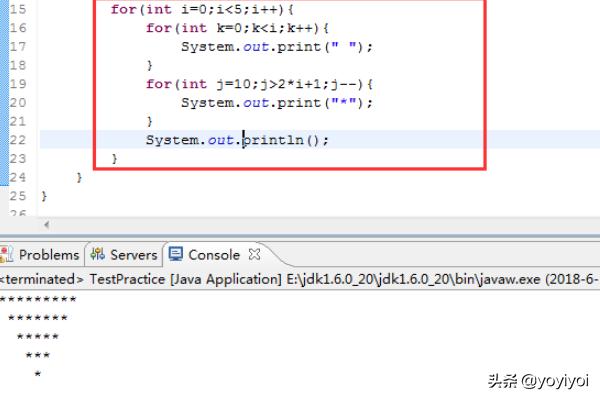Place cursor in 'for(int k=0;k<i;k++){' line
This screenshot has height=400, width=600.
[x=237, y=28]
